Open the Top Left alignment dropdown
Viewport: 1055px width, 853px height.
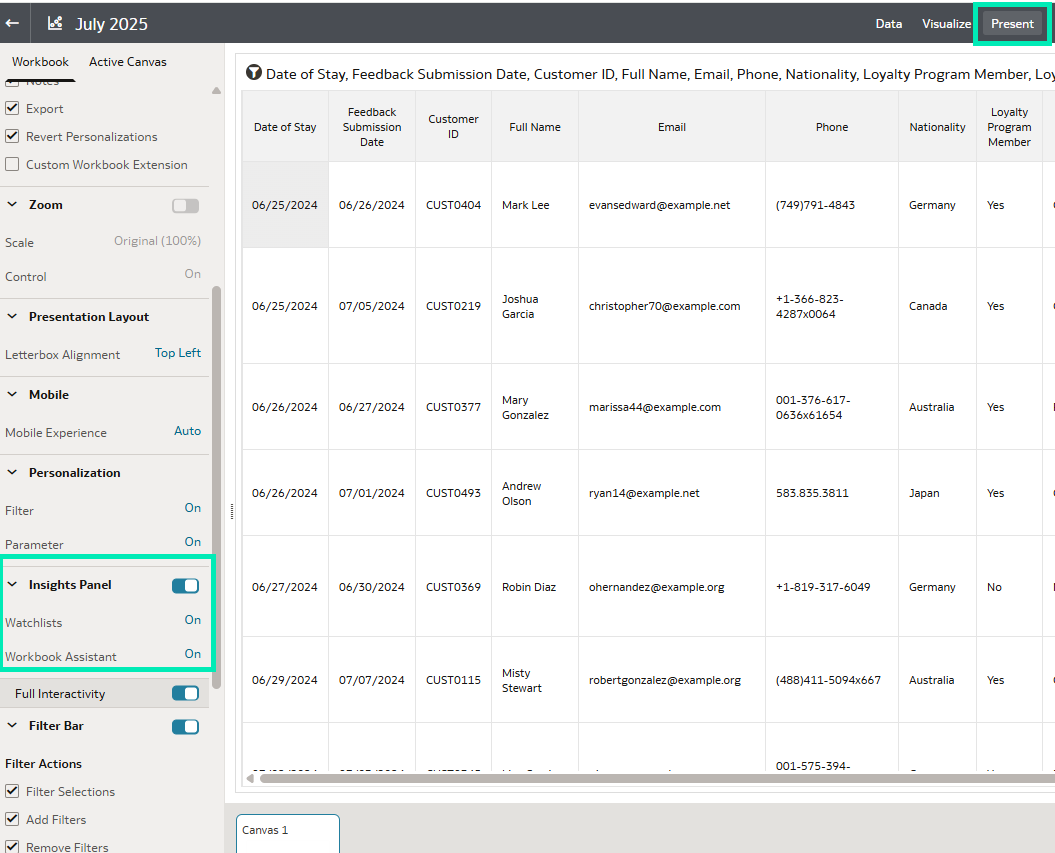[178, 353]
